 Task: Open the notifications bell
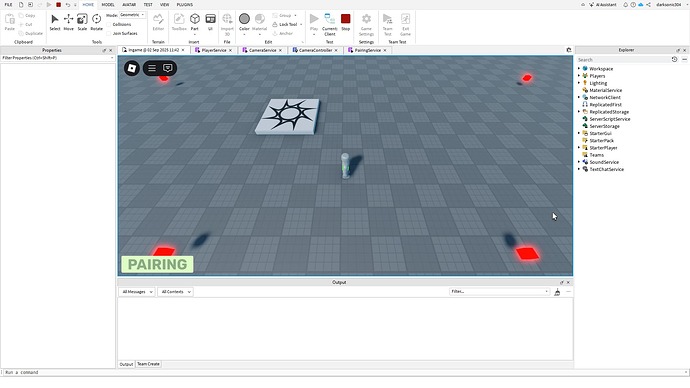pos(625,4)
